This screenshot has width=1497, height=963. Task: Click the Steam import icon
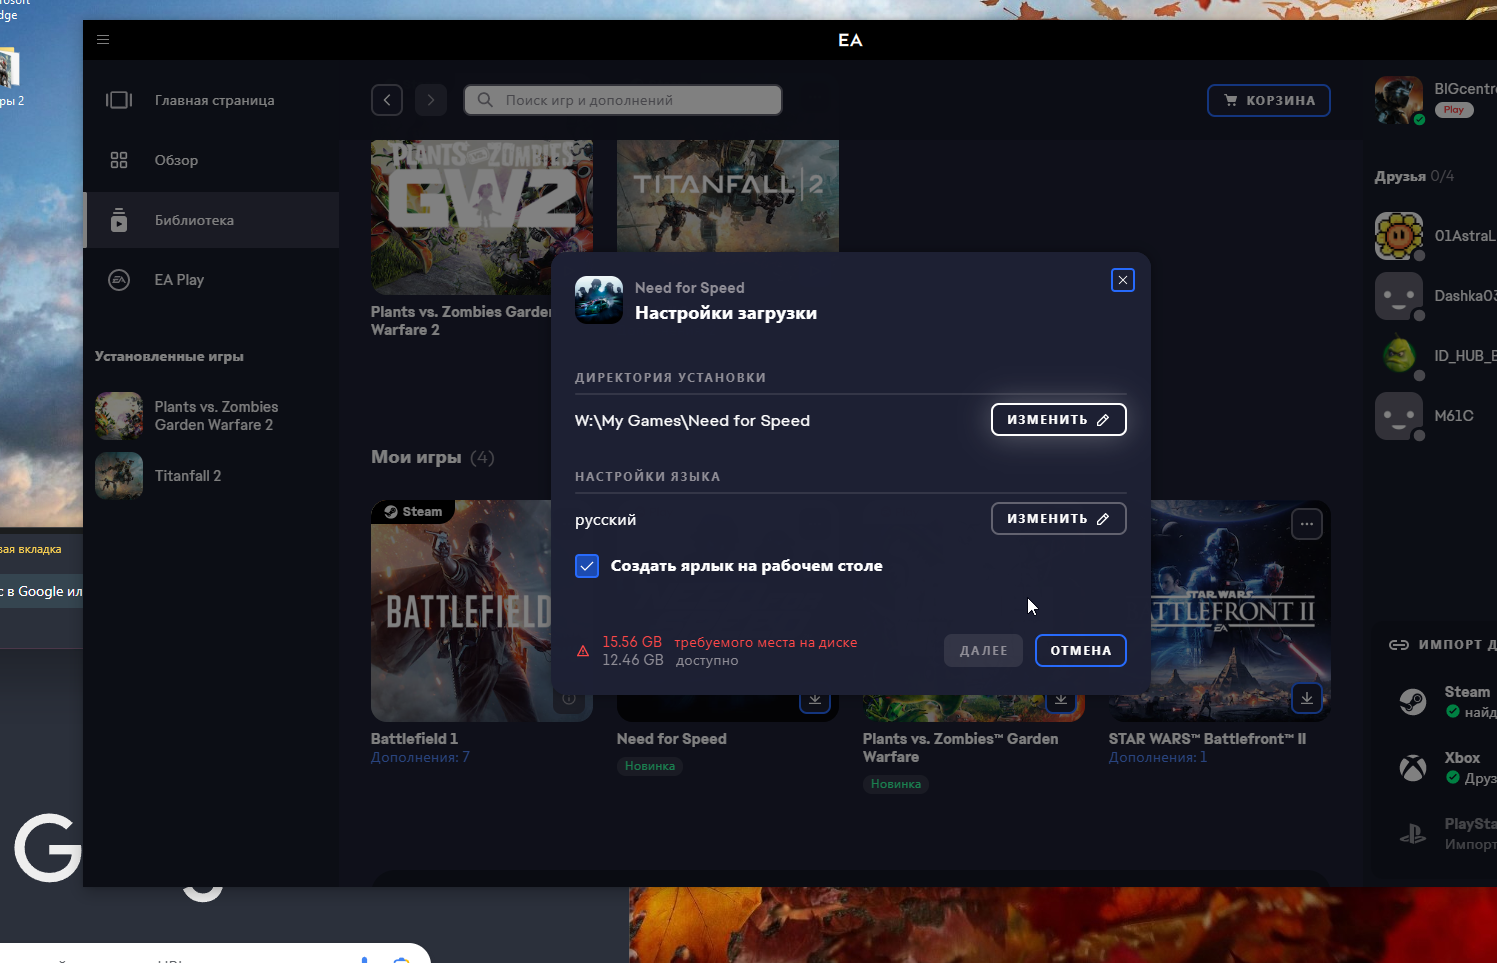pyautogui.click(x=1413, y=702)
